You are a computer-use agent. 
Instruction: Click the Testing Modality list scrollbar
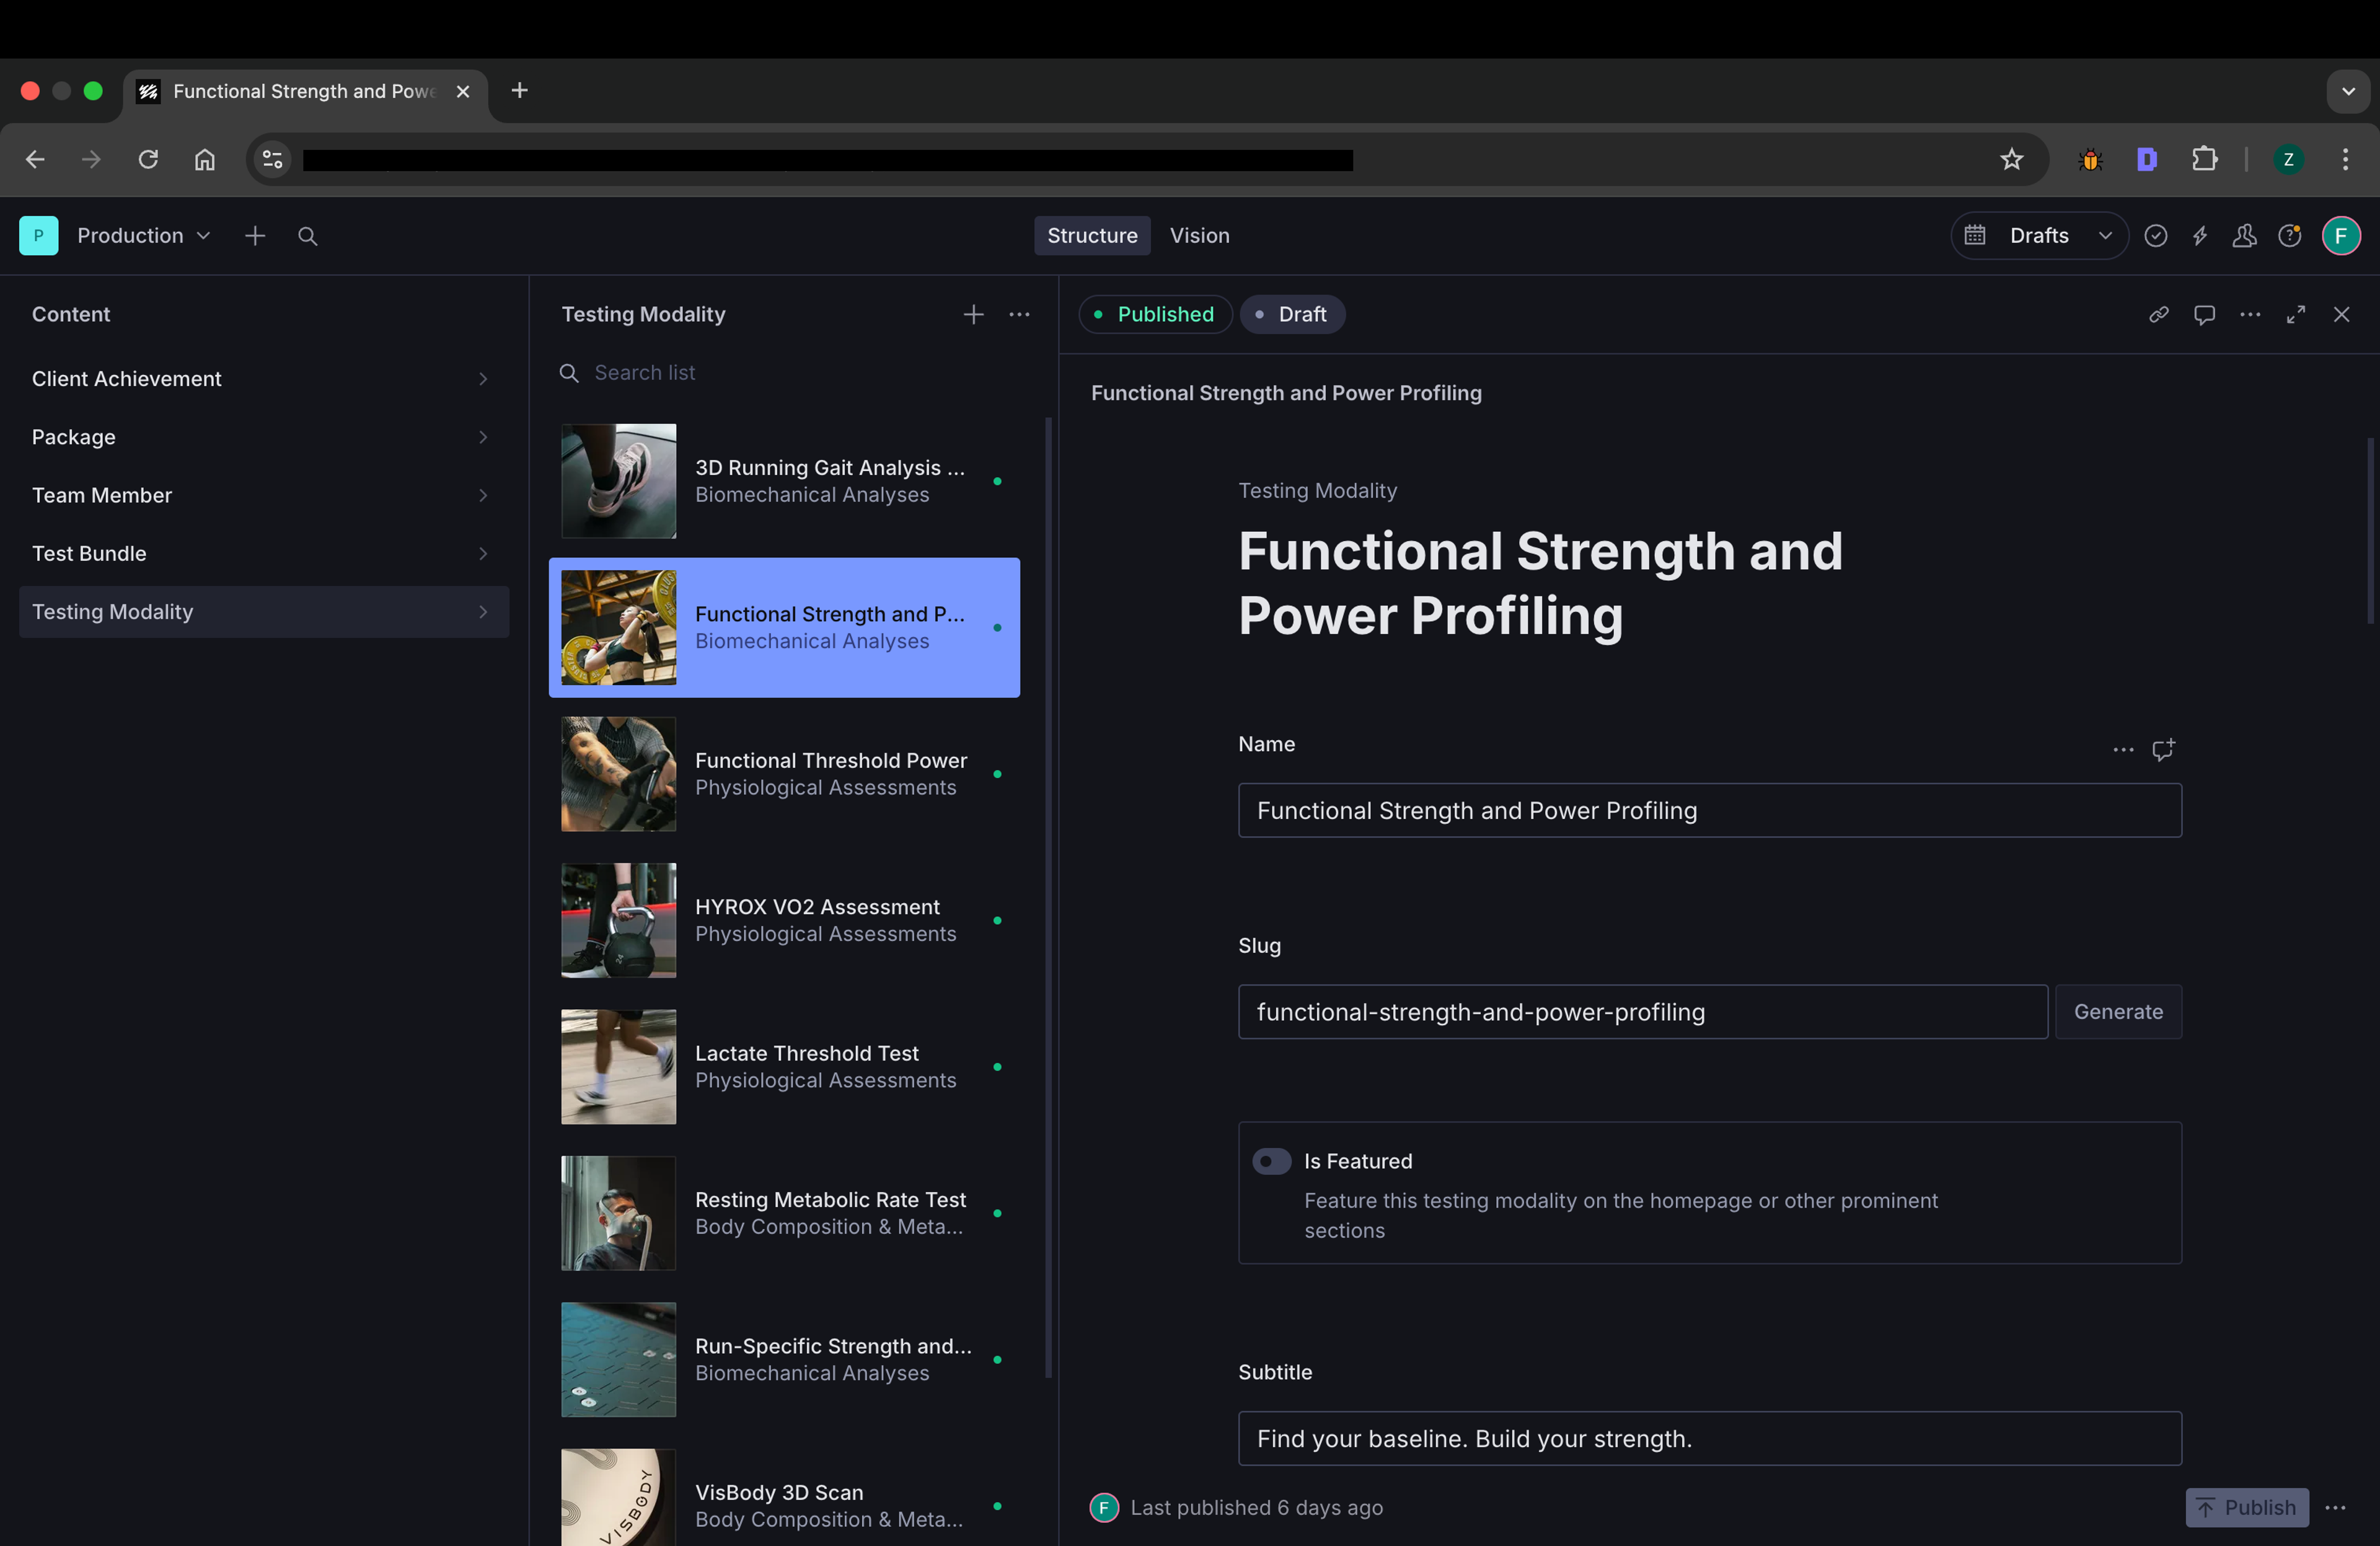coord(1048,897)
